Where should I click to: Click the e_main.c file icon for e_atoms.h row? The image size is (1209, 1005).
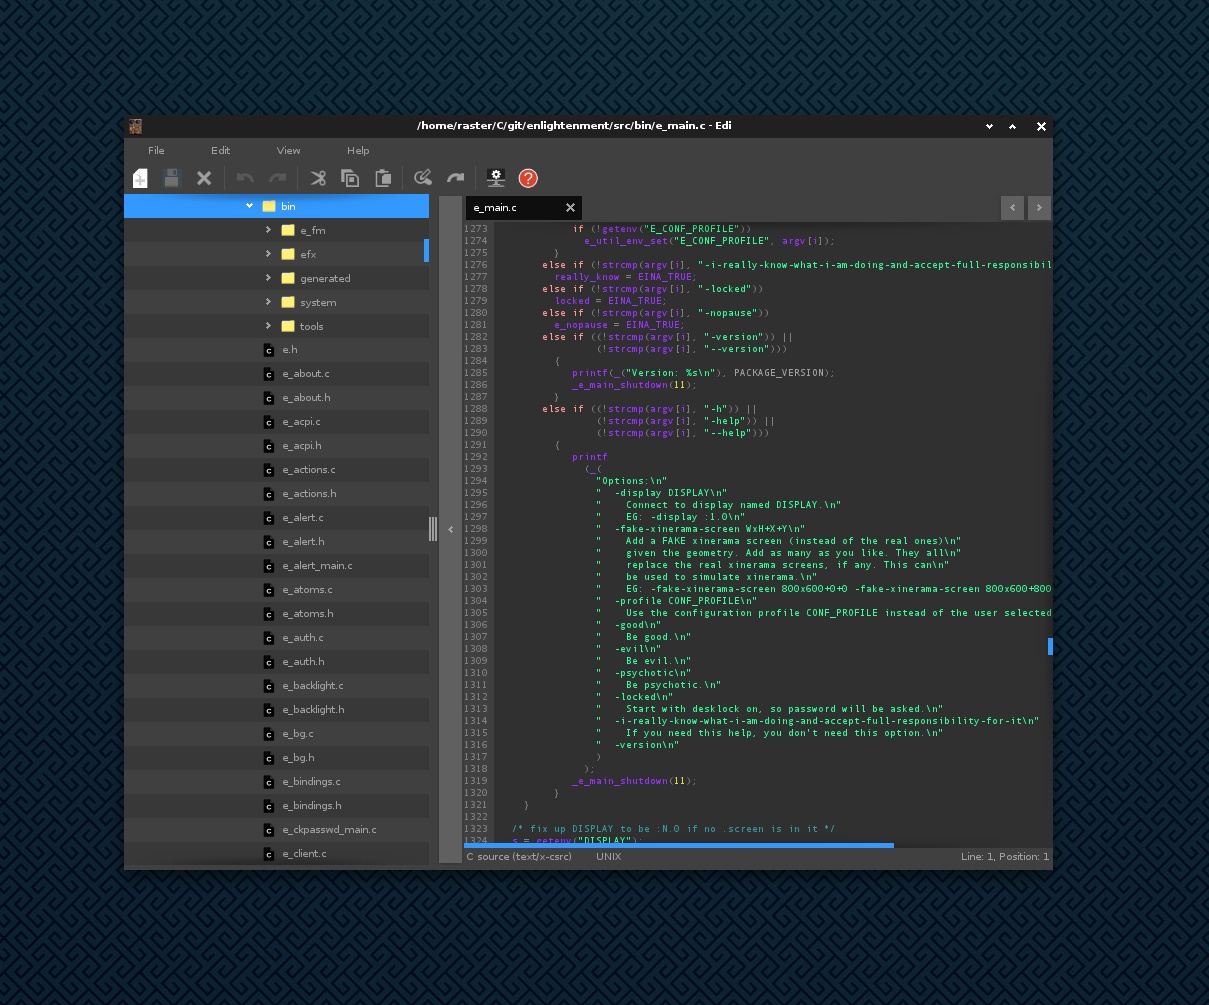point(268,614)
